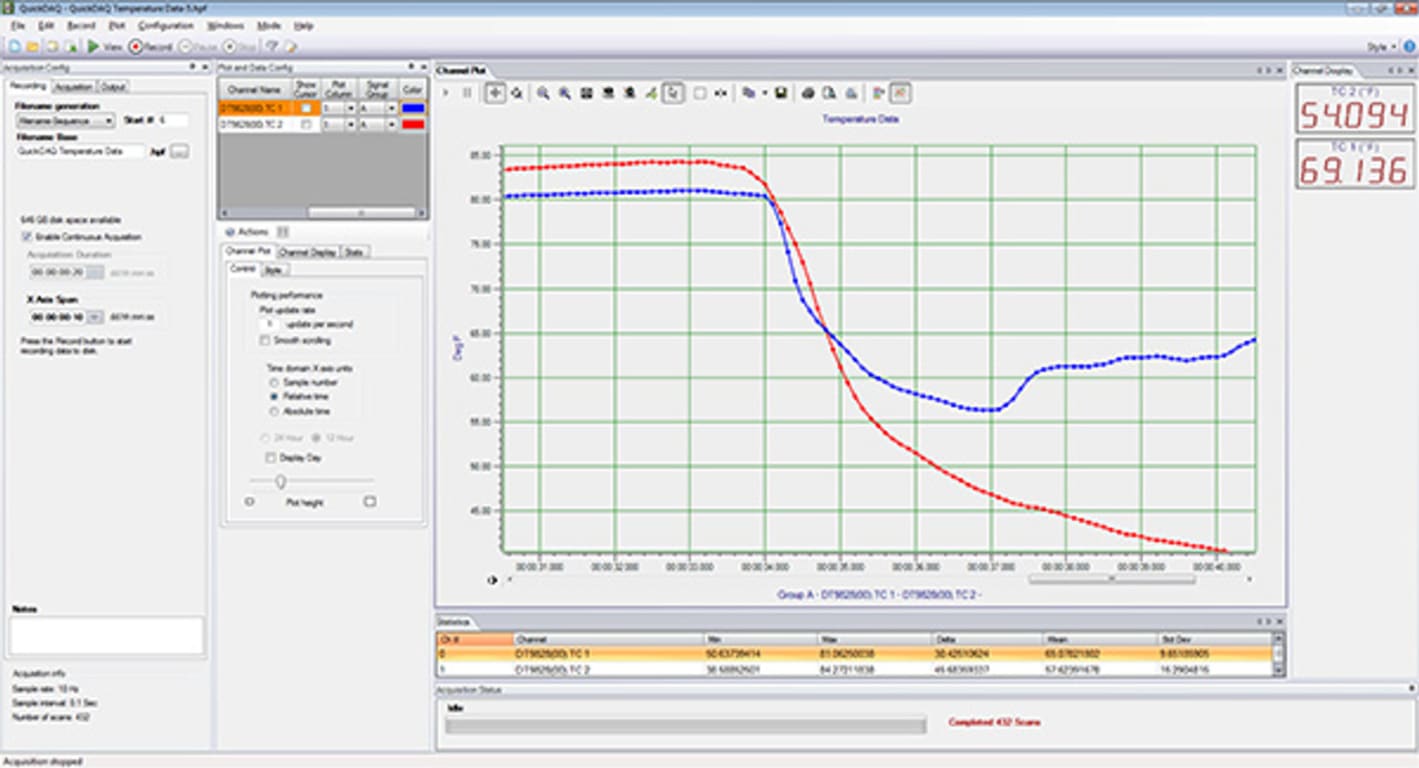Pause the plot display
The image size is (1419, 768).
point(465,93)
